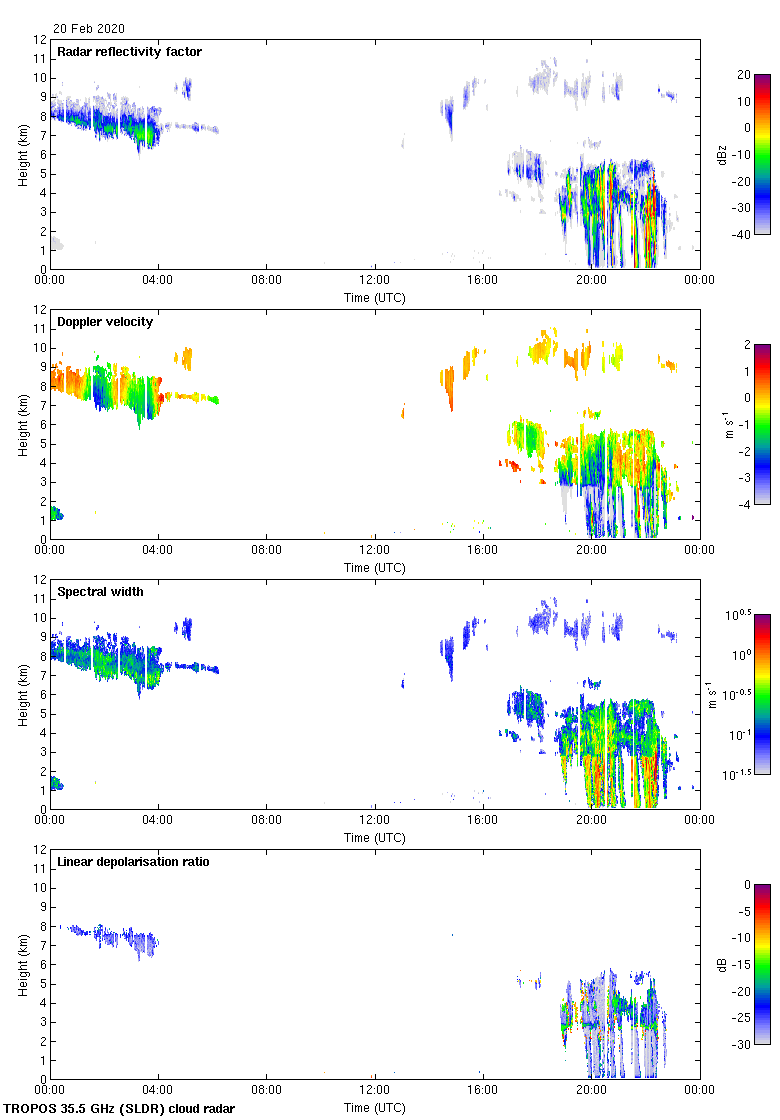The width and height of the screenshot is (780, 1120).
Task: Click the reflectivity dBz colorbar
Action: pos(762,154)
